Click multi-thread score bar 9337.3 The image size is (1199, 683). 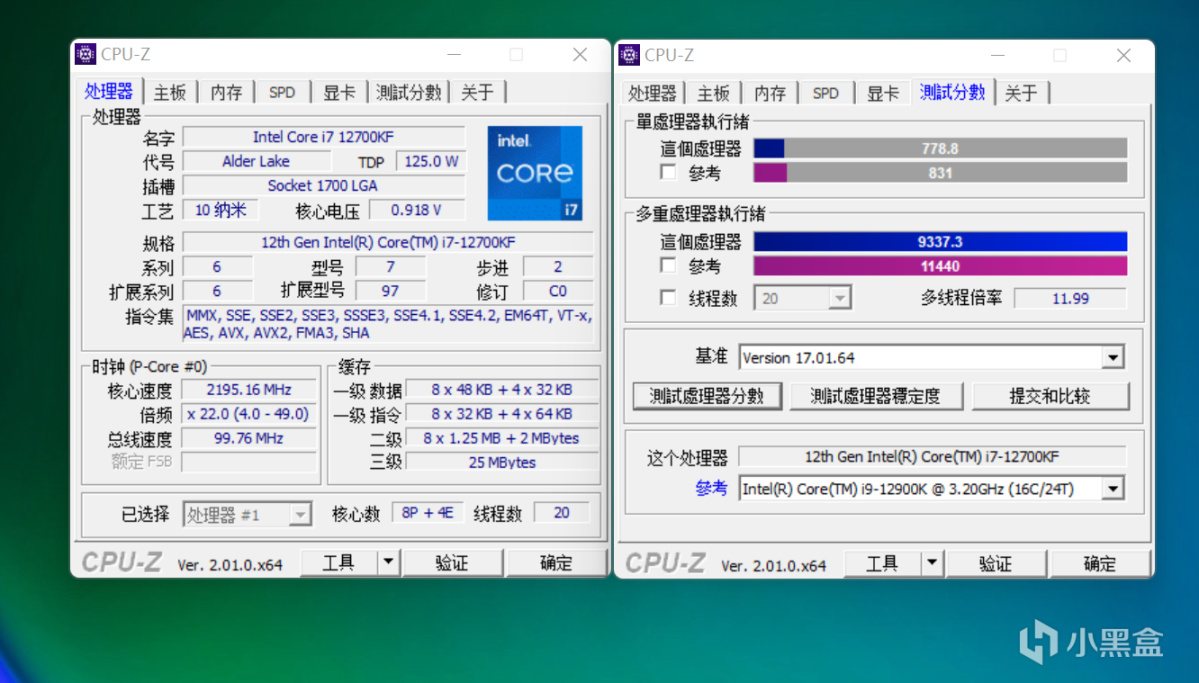tap(941, 242)
